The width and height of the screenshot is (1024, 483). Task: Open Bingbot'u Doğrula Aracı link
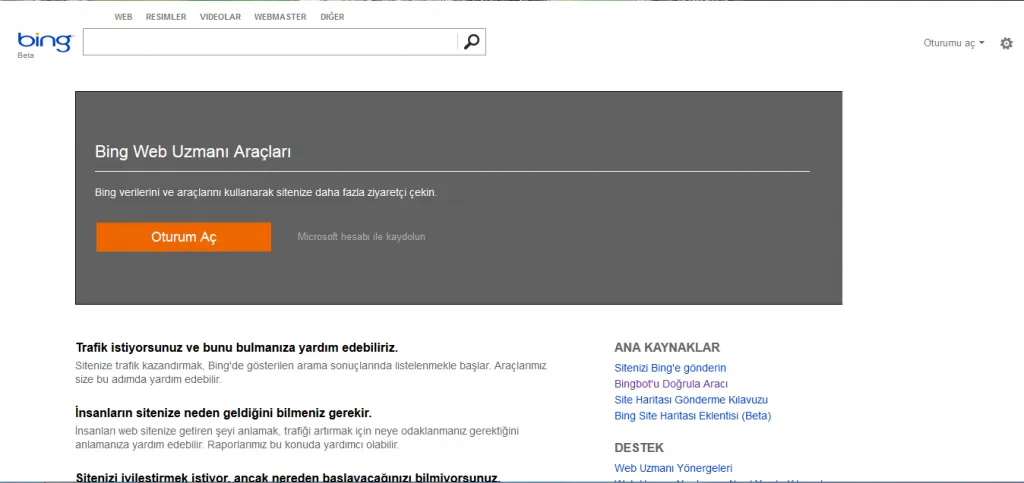pos(671,384)
